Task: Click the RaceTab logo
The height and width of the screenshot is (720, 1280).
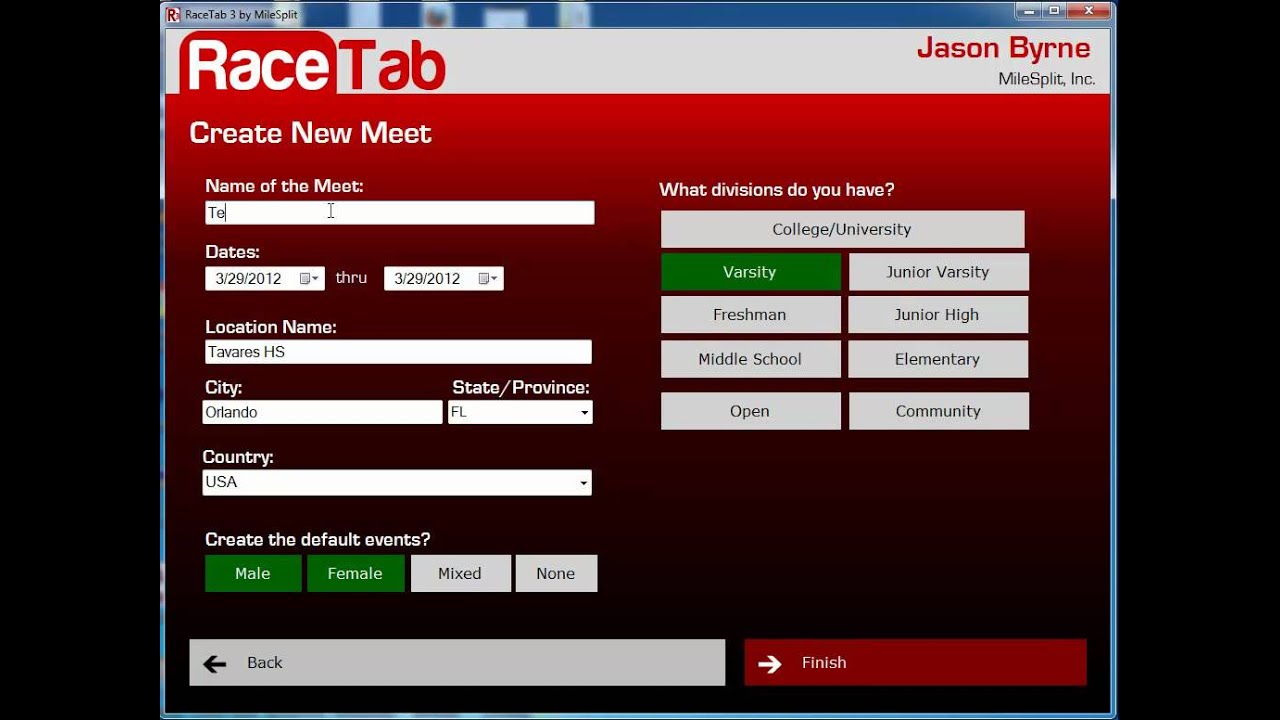Action: (x=313, y=64)
